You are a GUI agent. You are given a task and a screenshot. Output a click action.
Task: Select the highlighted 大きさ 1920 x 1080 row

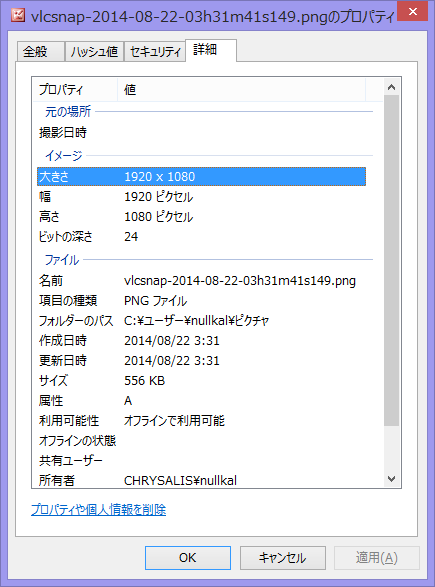coord(201,176)
